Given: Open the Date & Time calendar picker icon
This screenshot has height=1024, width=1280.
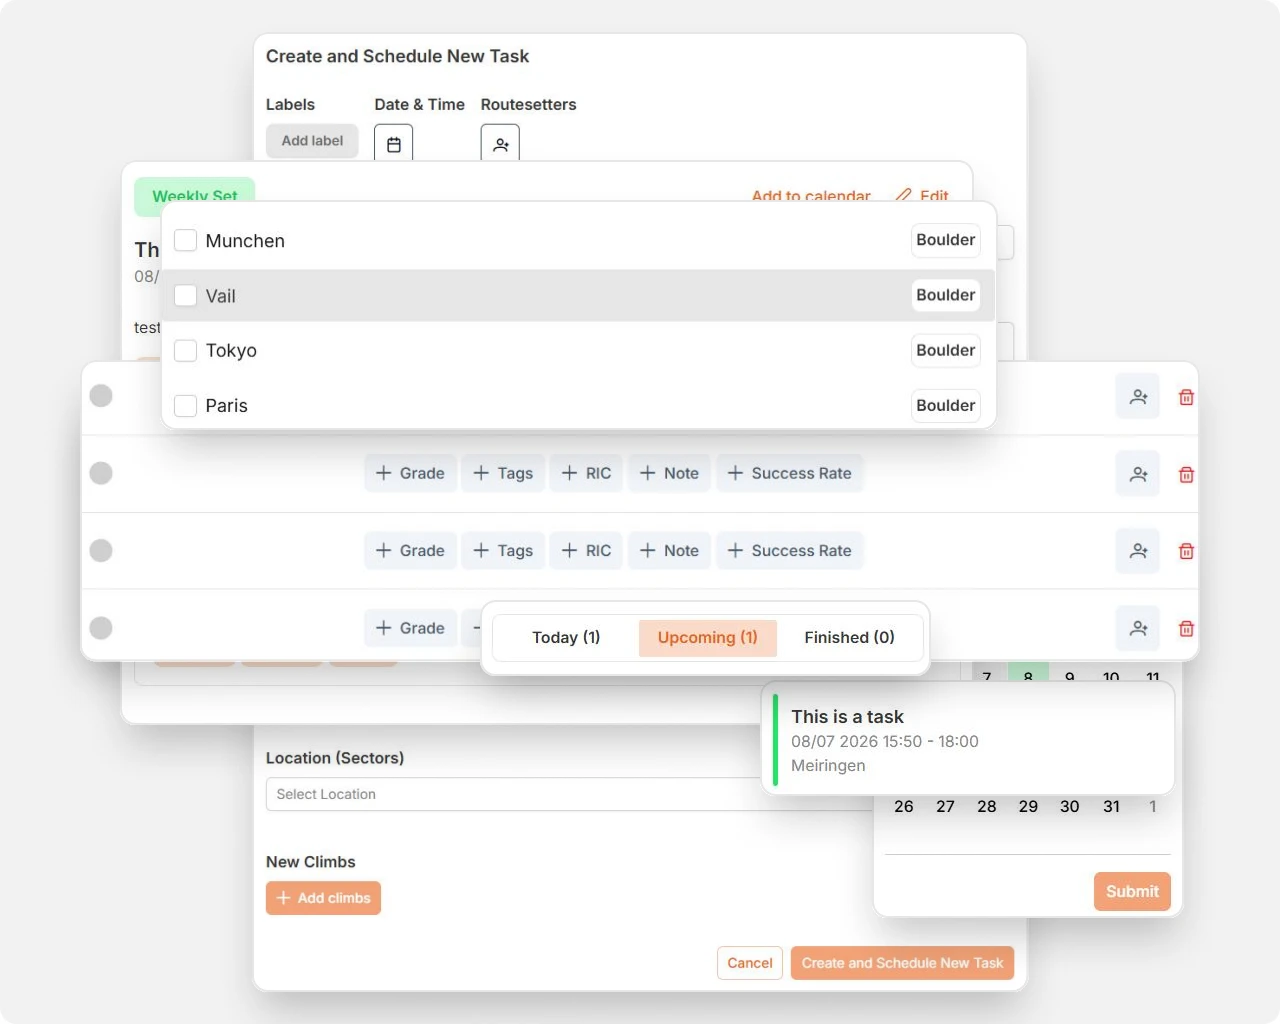Looking at the screenshot, I should (x=394, y=144).
